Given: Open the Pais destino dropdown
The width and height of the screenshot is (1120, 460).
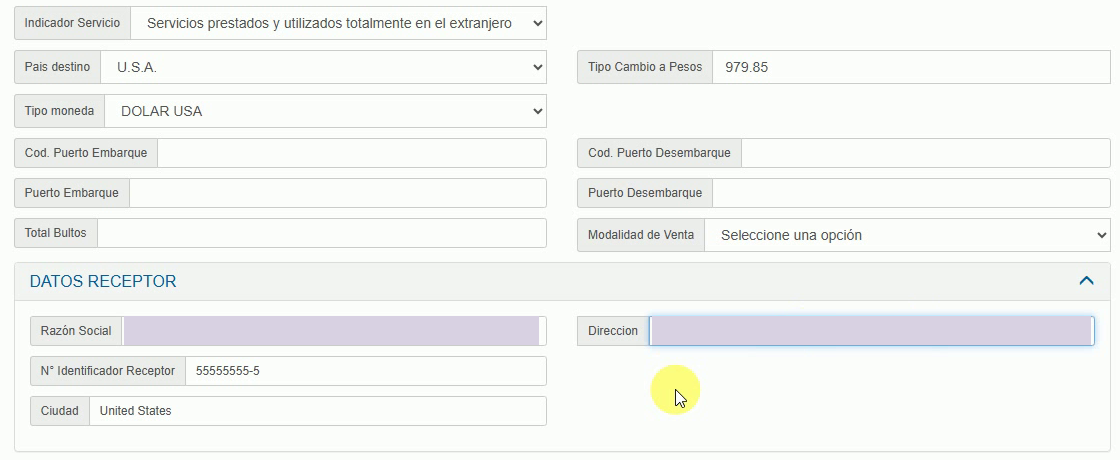Looking at the screenshot, I should [x=323, y=67].
